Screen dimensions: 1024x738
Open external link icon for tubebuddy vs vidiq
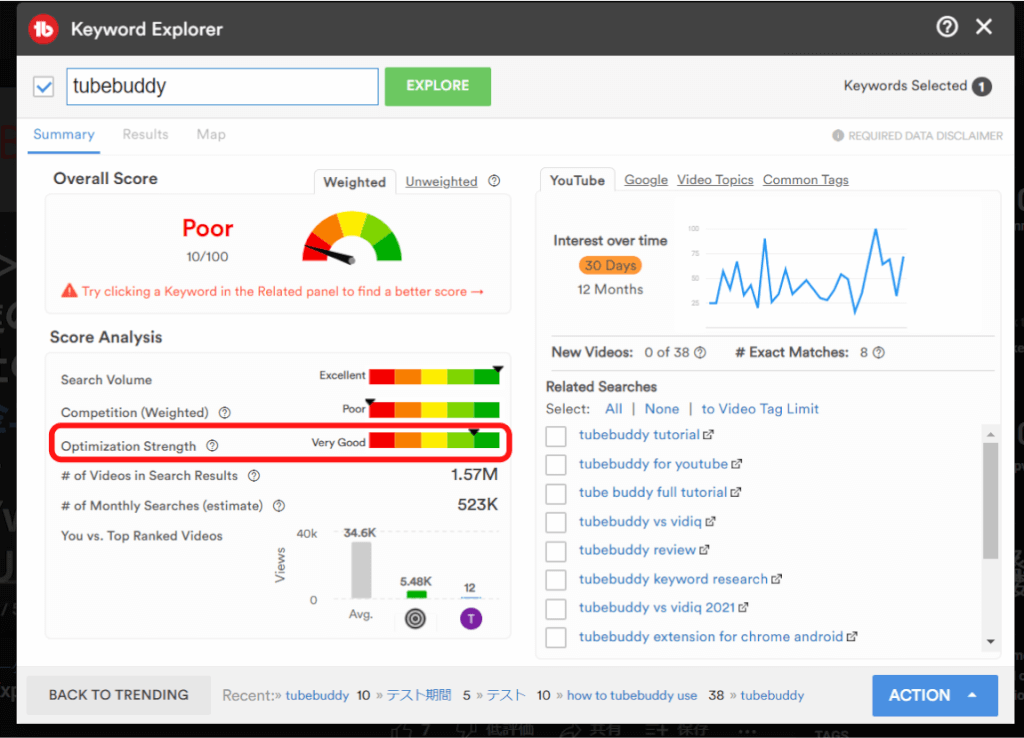click(711, 521)
